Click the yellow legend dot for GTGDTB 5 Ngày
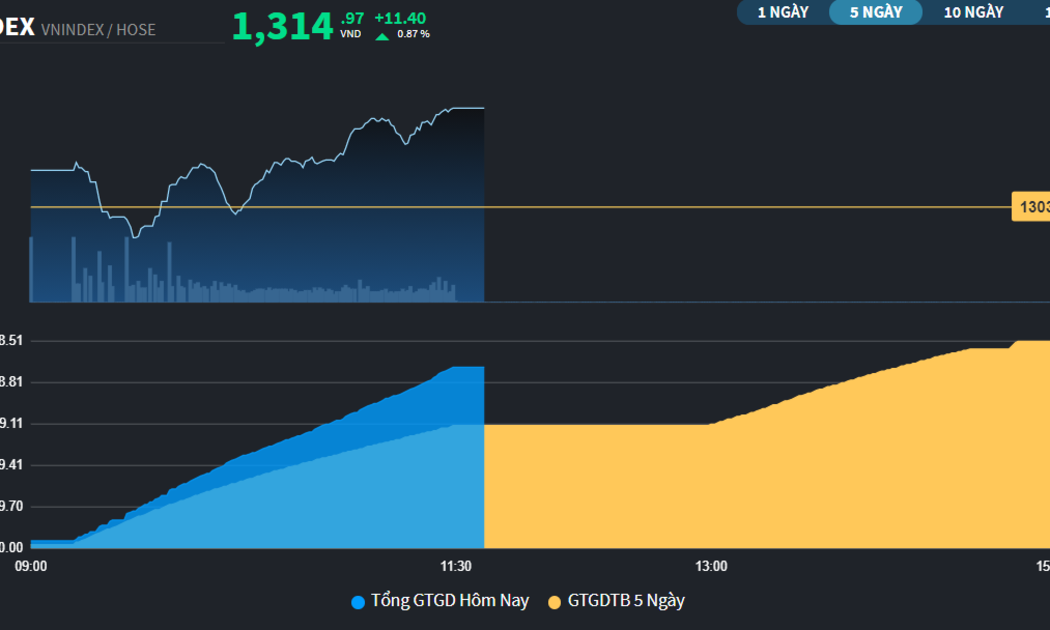The image size is (1050, 630). tap(554, 603)
